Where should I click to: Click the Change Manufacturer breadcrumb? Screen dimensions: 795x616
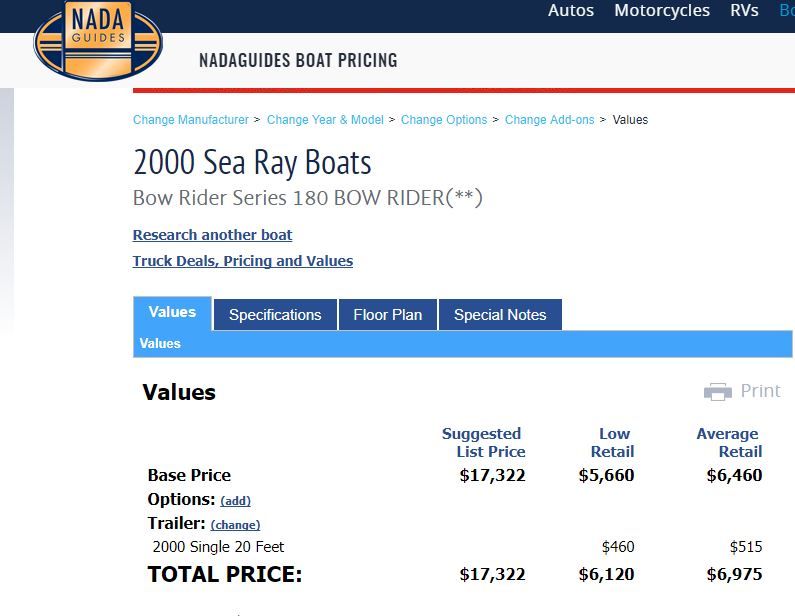click(x=191, y=120)
